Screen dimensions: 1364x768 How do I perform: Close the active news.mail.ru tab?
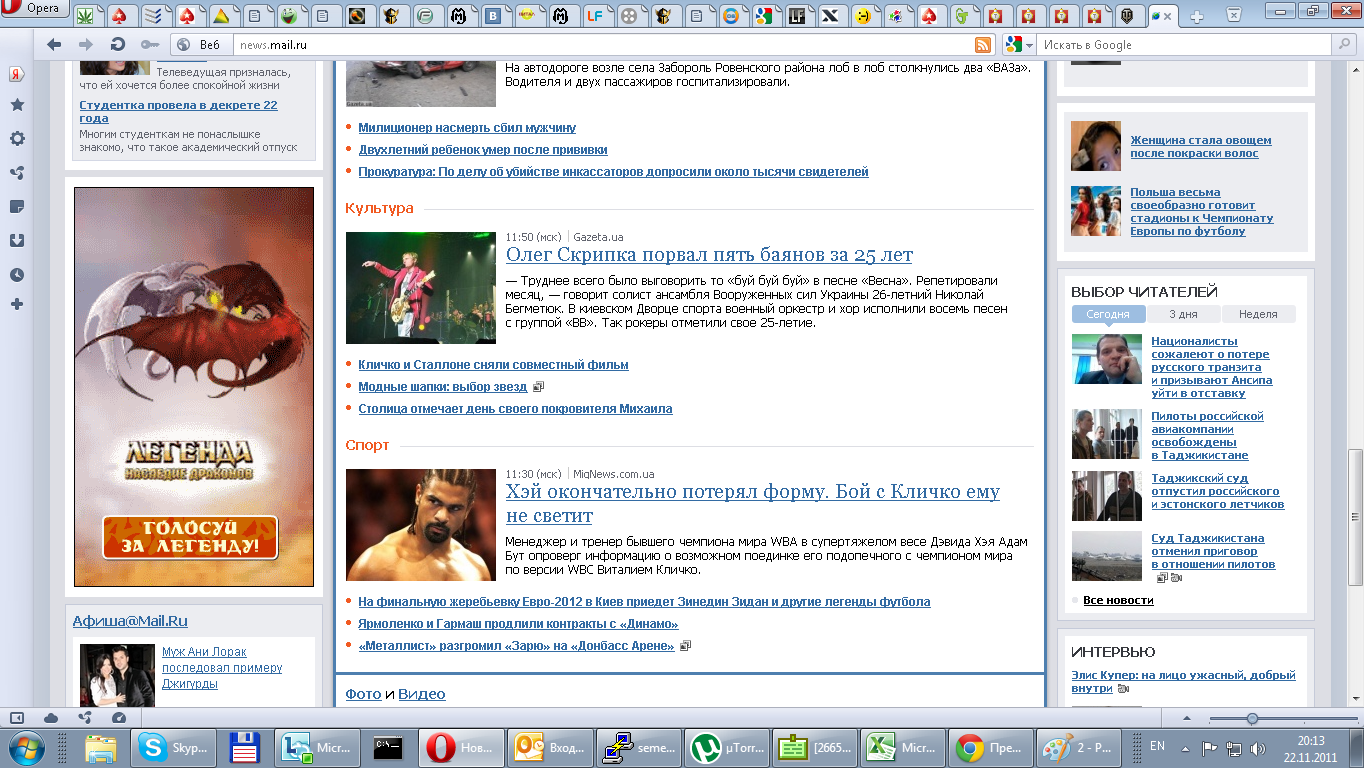coord(1167,16)
